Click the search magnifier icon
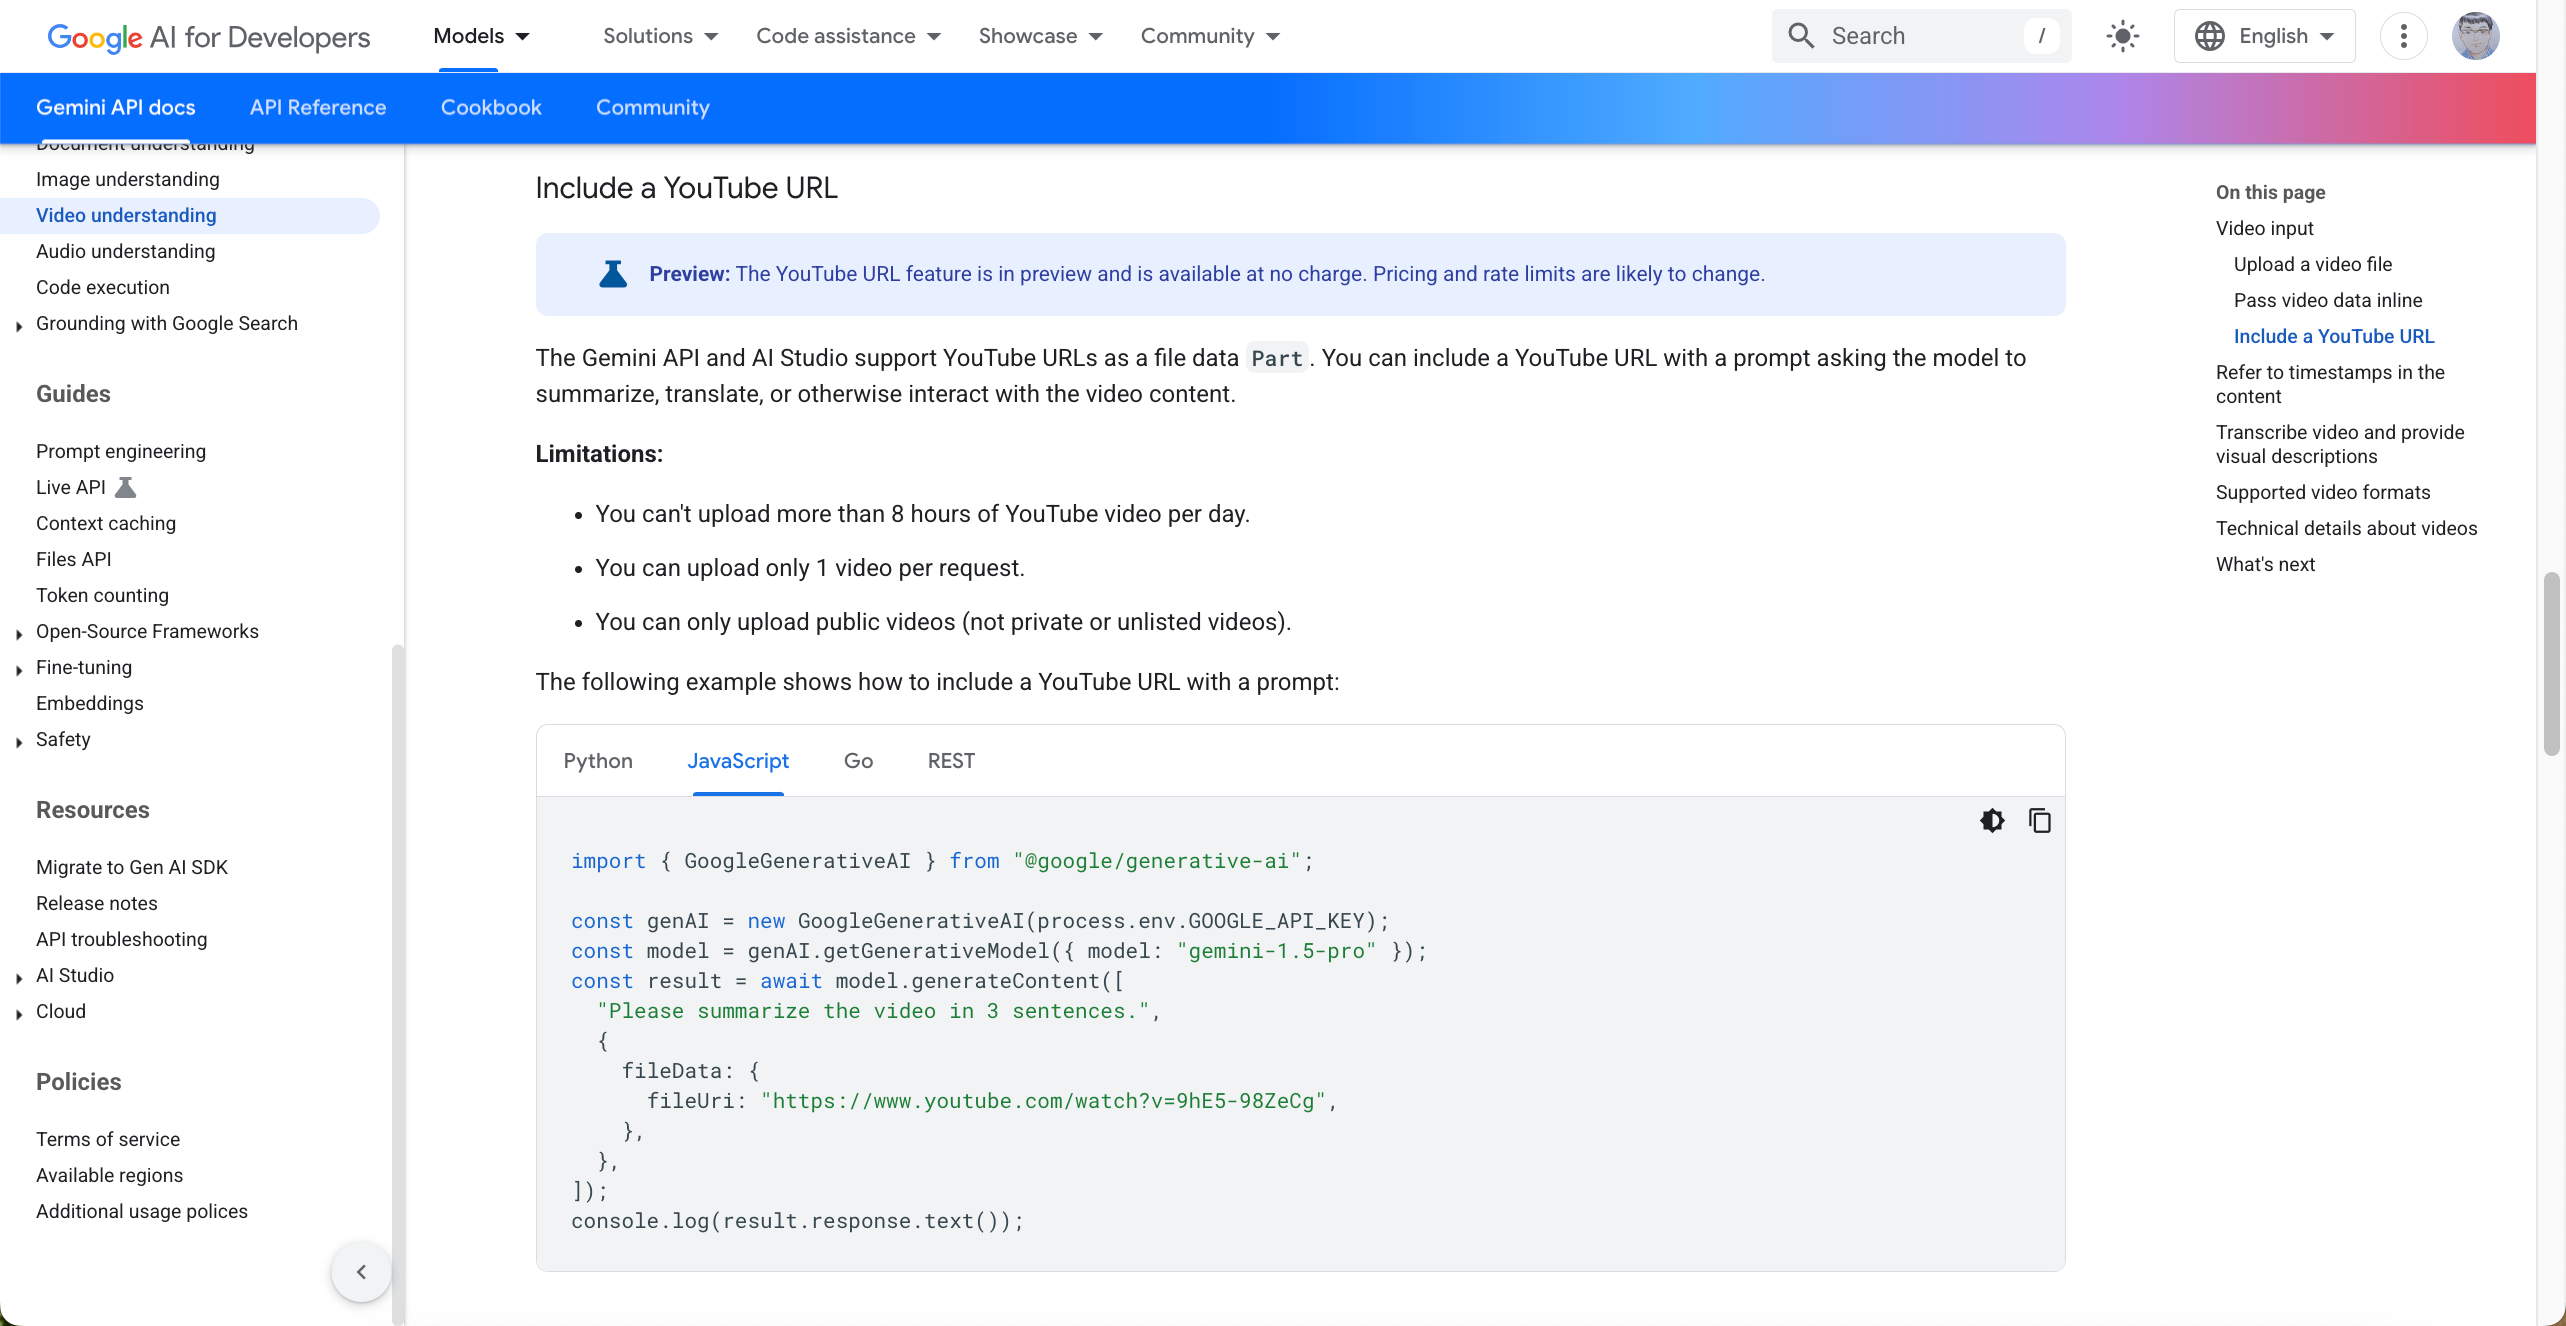The width and height of the screenshot is (2566, 1326). 1801,35
